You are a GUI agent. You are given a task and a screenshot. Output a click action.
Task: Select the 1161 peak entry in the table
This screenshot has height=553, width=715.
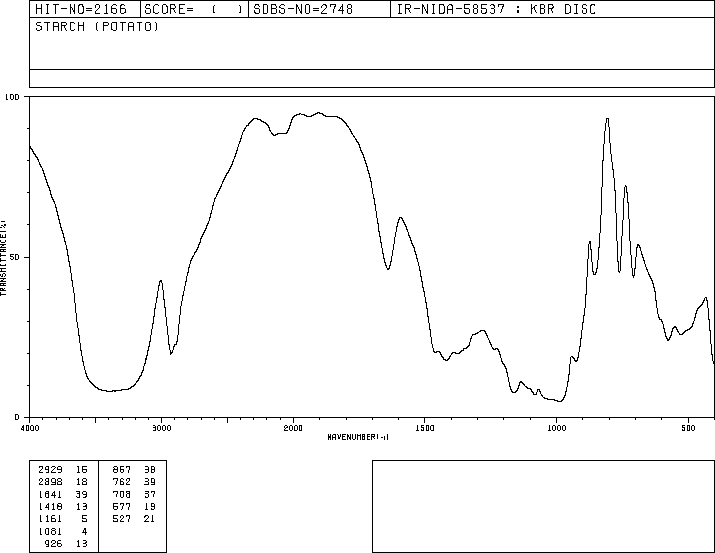click(x=50, y=519)
